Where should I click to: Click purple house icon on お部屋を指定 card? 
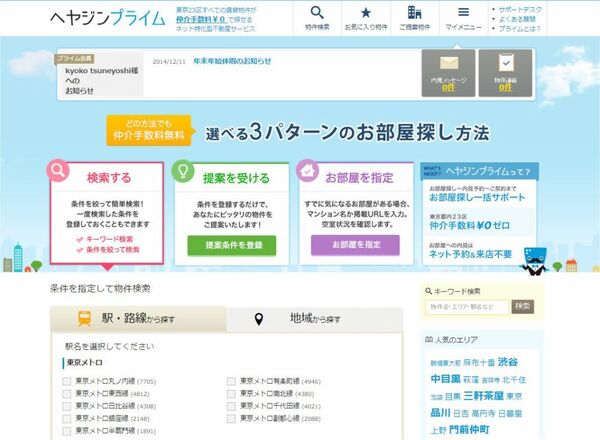tap(308, 170)
